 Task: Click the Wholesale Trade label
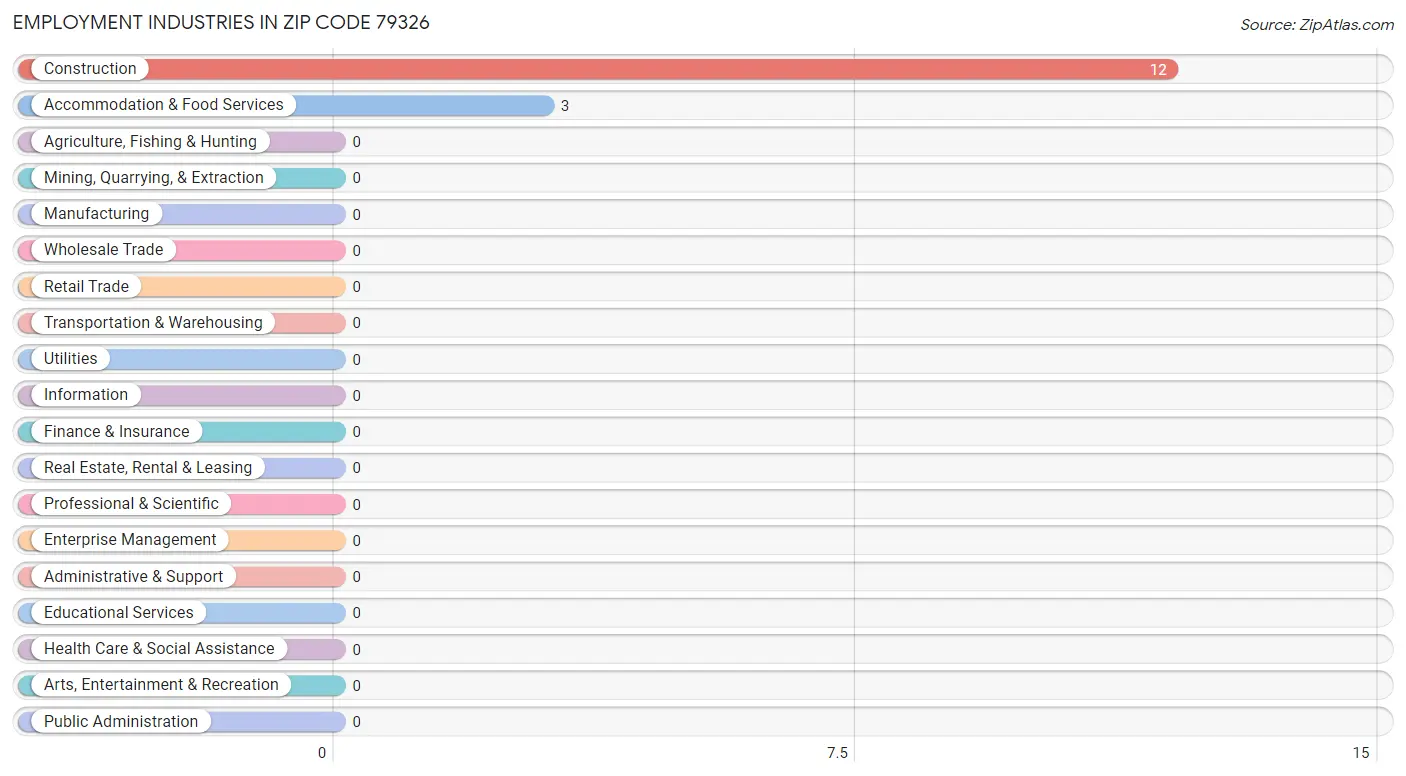103,250
